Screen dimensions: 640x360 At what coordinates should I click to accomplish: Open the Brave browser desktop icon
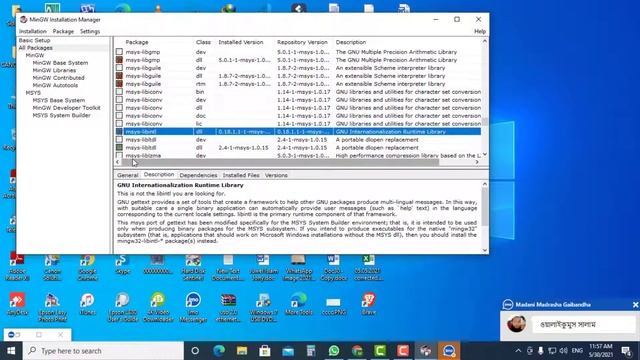pyautogui.click(x=369, y=304)
